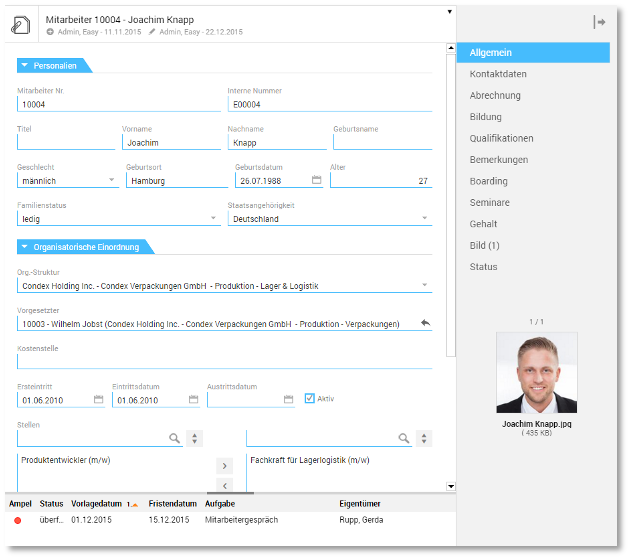Click the Rupp, Gerda owner cell

pos(361,520)
